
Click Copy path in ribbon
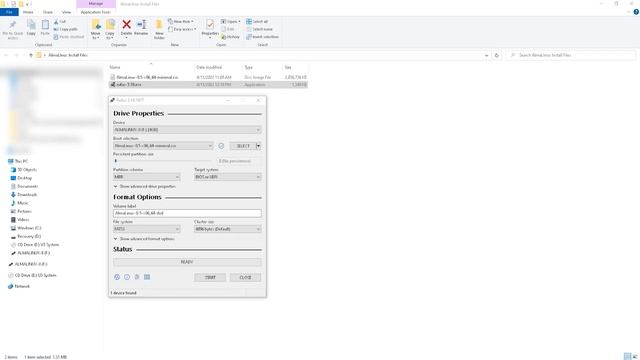65,29
